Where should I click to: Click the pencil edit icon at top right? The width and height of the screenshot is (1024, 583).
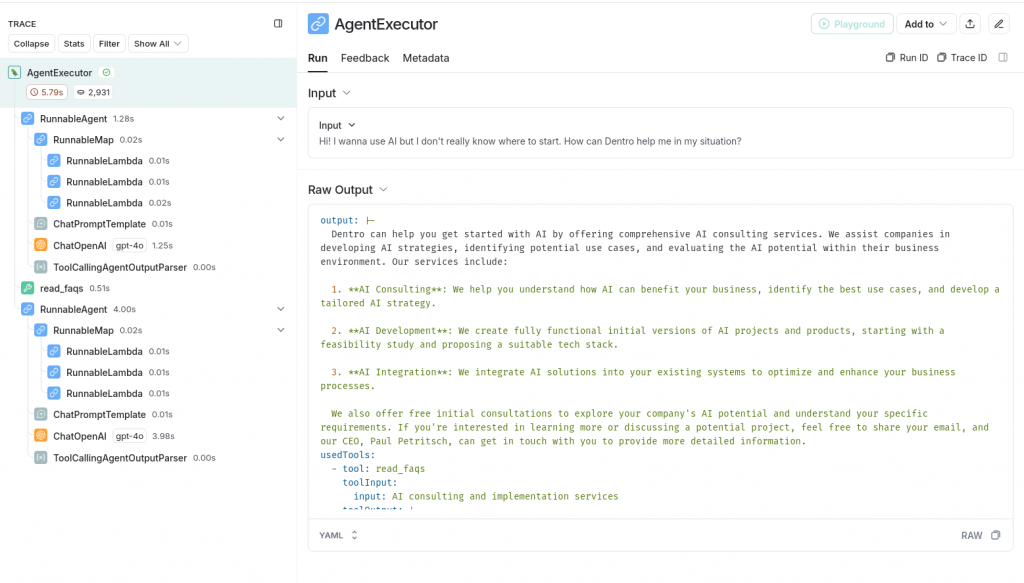pos(998,24)
